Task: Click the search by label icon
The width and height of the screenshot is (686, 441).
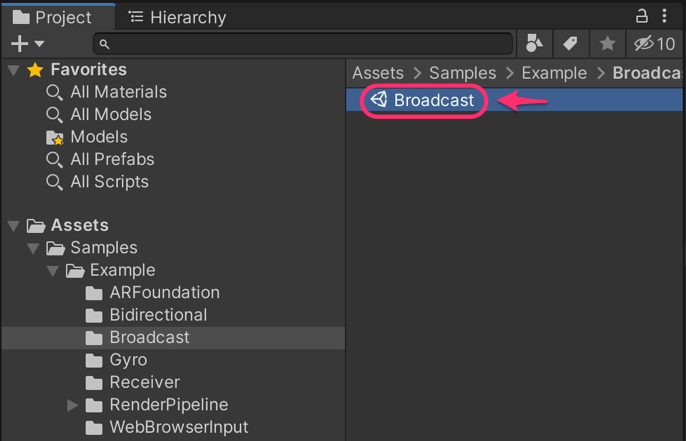Action: [570, 43]
